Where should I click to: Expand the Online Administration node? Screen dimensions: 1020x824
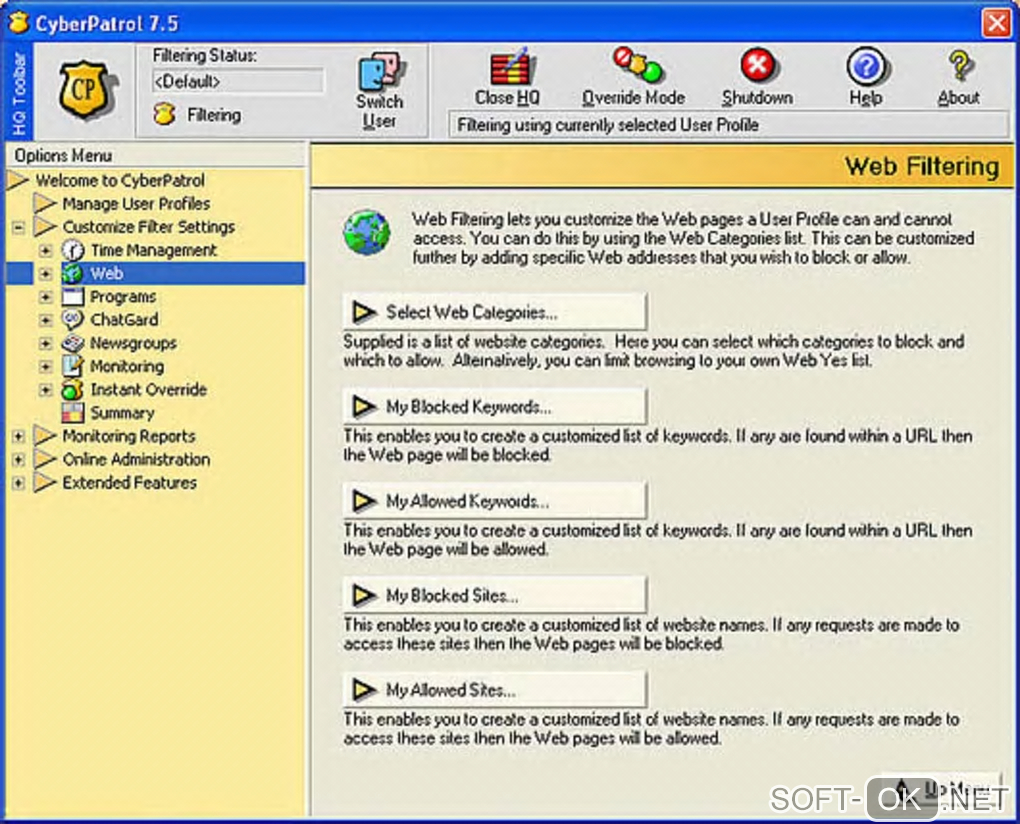click(19, 460)
